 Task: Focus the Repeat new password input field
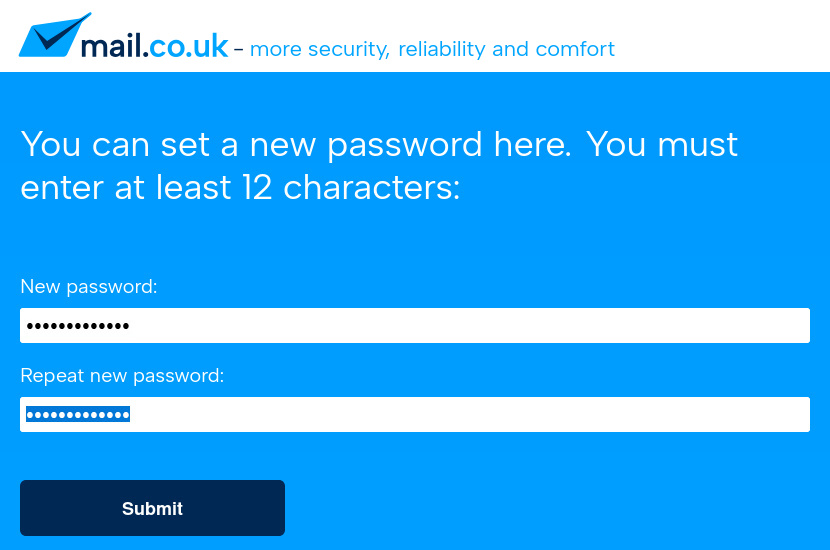click(415, 414)
